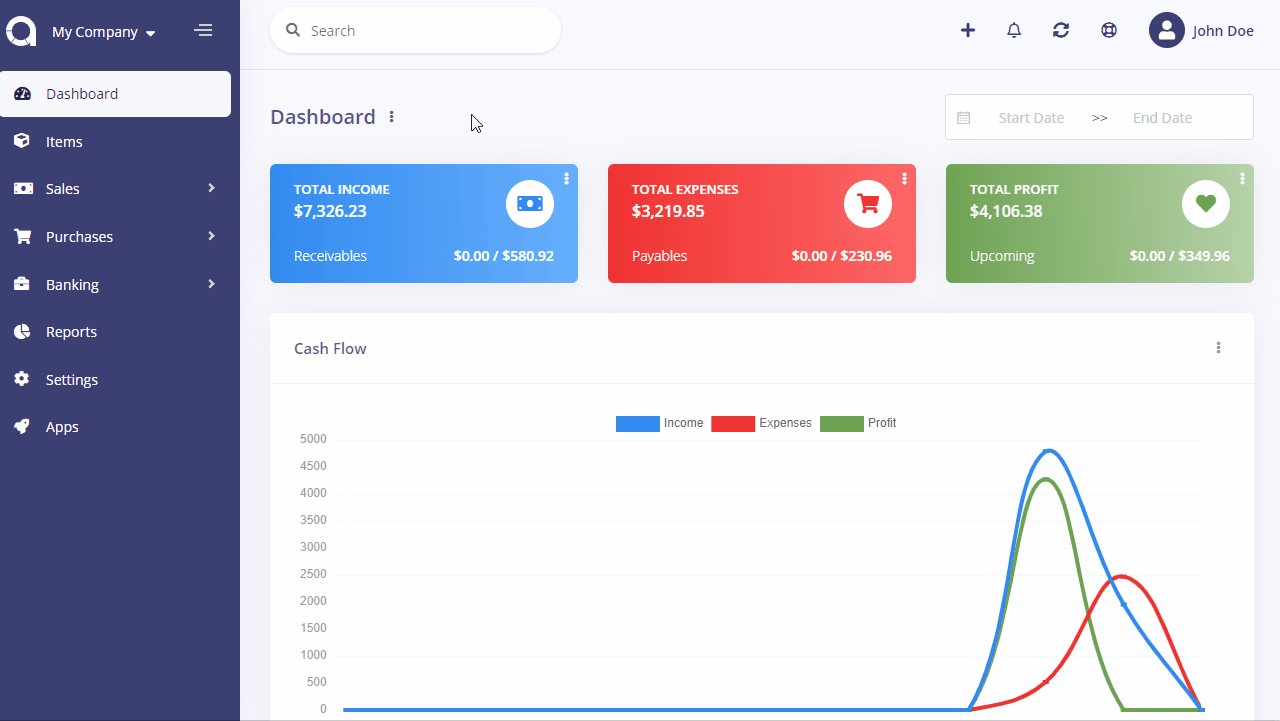This screenshot has width=1280, height=721.
Task: Collapse the sidebar with the hamburger icon
Action: coord(203,31)
